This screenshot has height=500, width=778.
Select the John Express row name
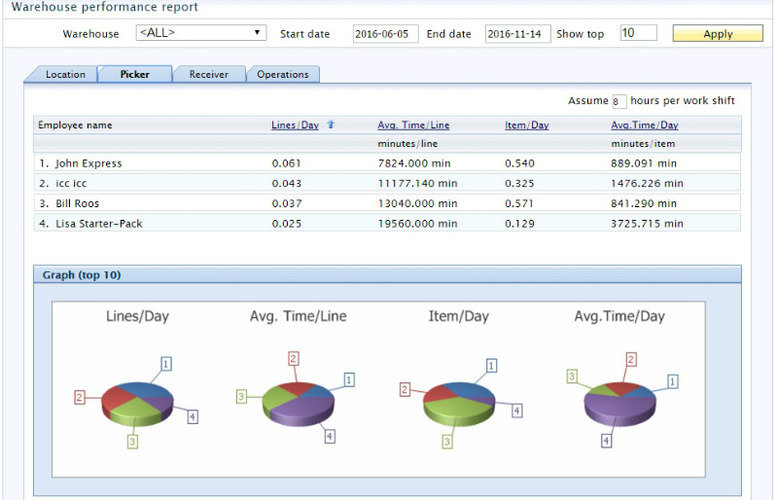coord(88,163)
